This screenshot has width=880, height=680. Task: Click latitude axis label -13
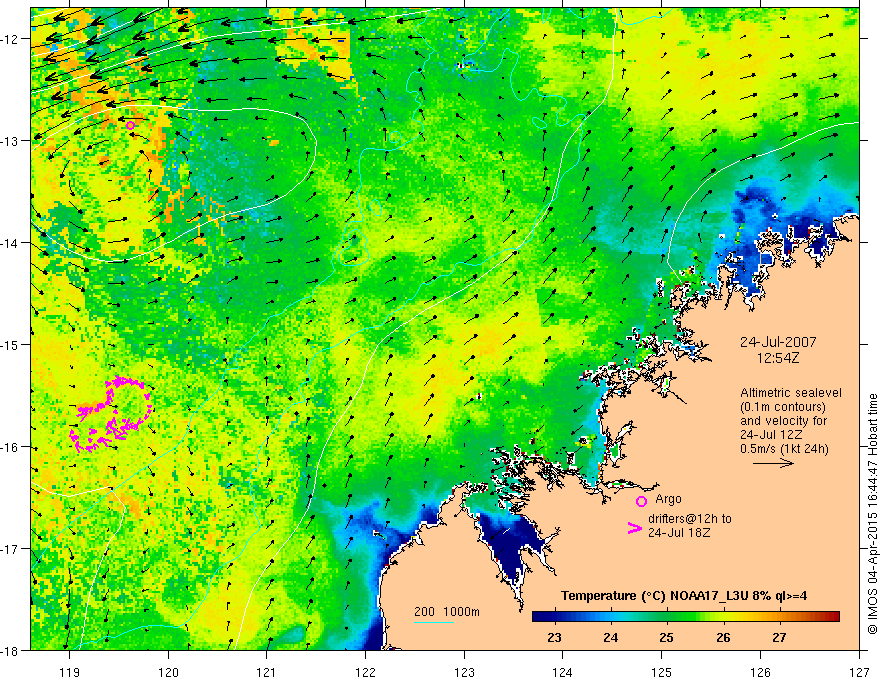coord(11,141)
